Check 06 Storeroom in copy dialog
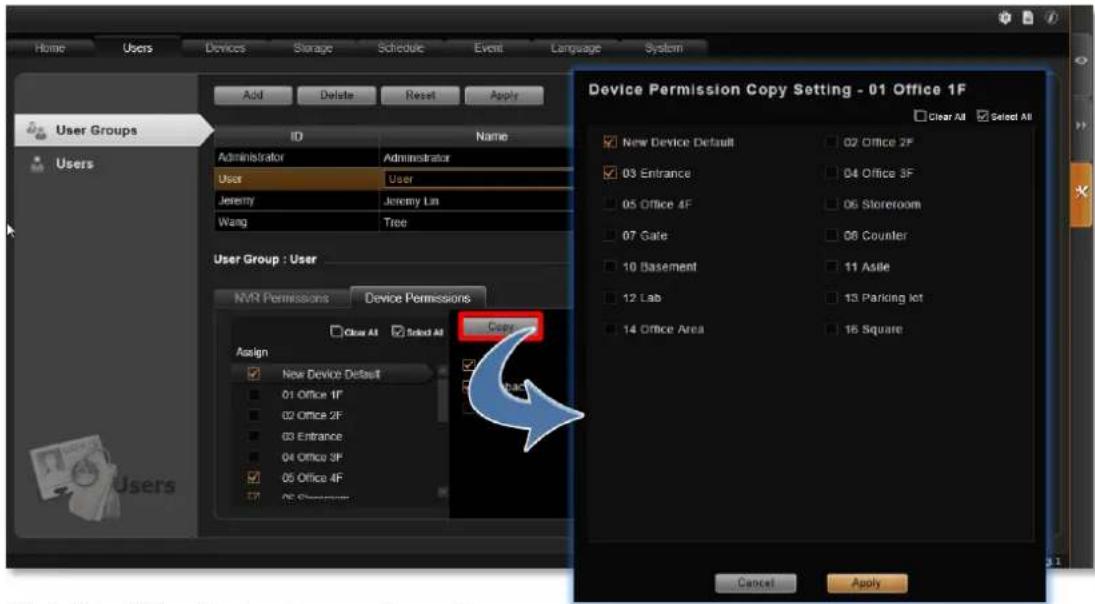 coord(831,204)
